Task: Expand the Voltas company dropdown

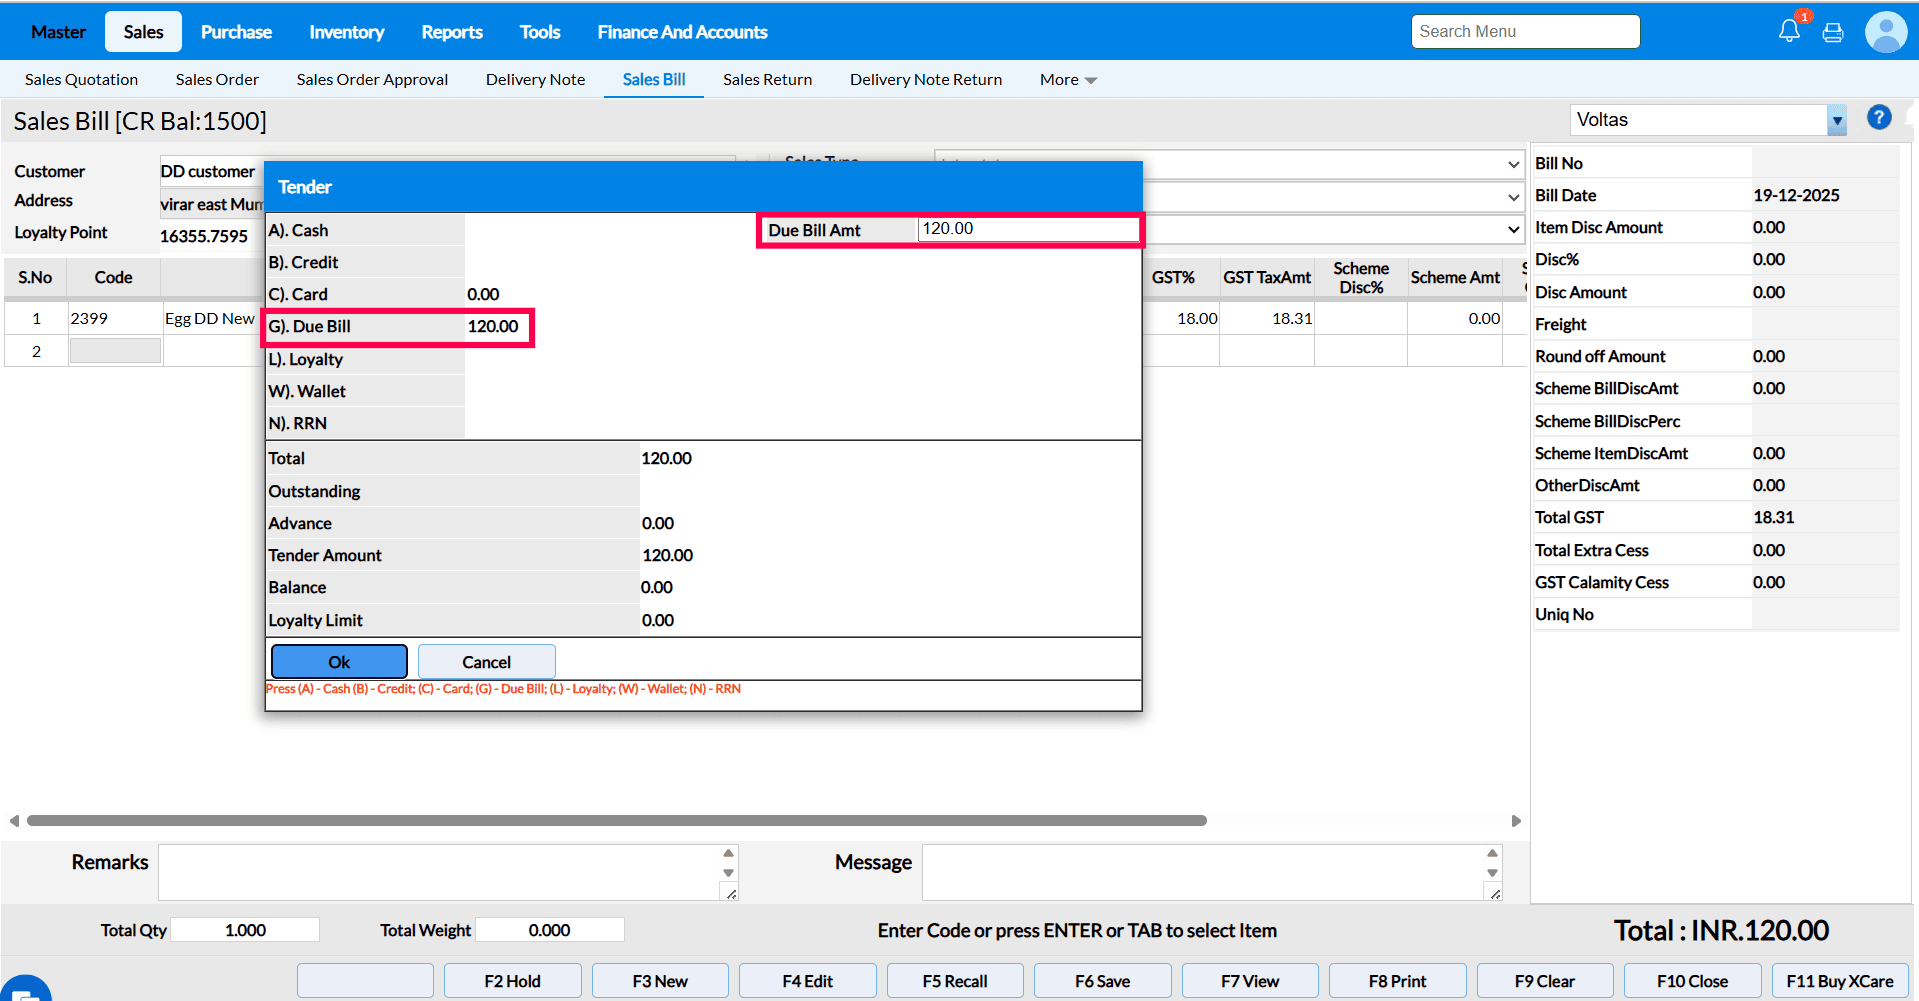Action: point(1836,120)
